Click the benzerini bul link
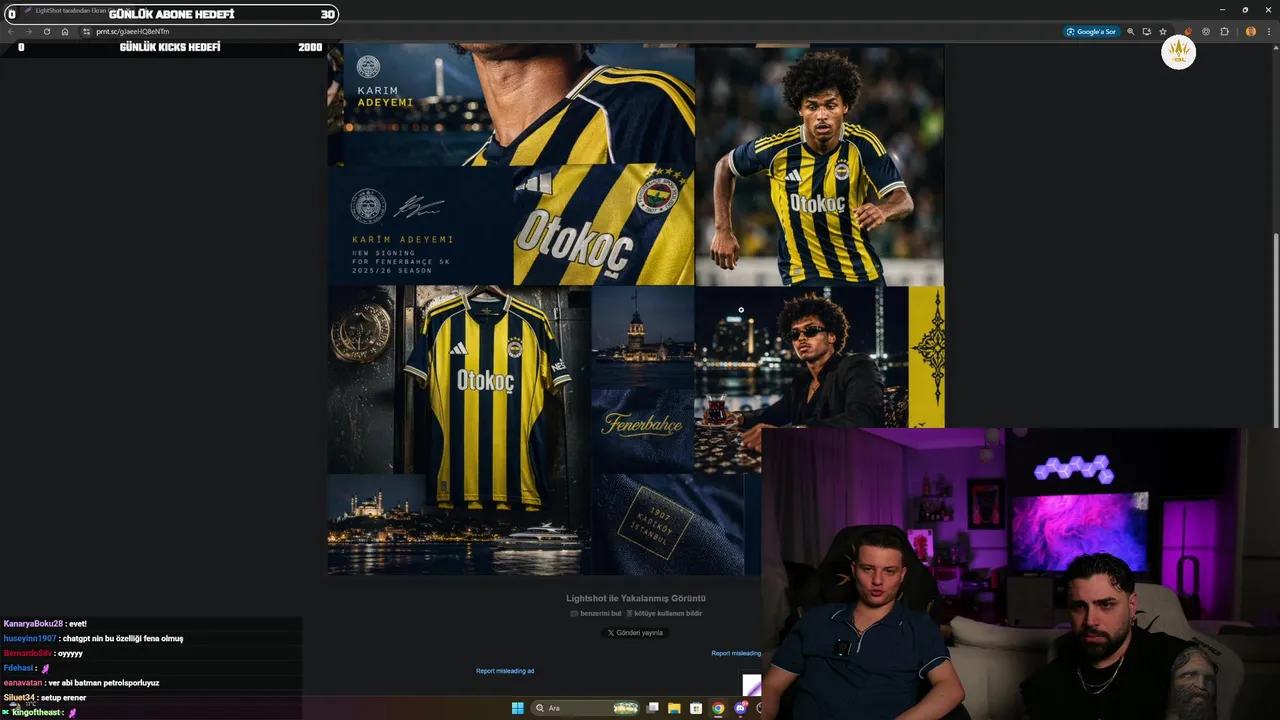This screenshot has height=720, width=1280. (x=596, y=613)
